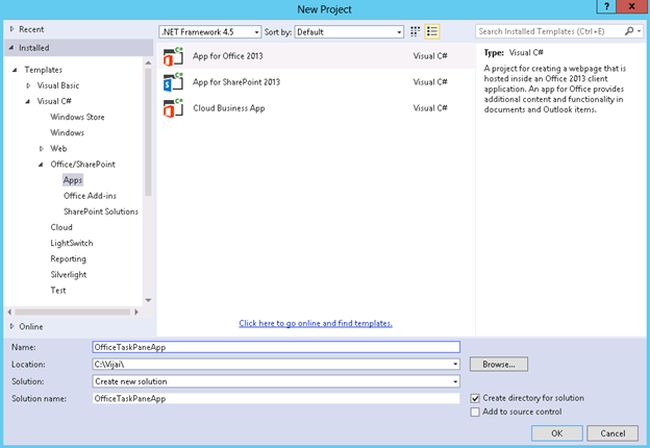Click the Browse... button
This screenshot has width=650, height=448.
pos(499,364)
